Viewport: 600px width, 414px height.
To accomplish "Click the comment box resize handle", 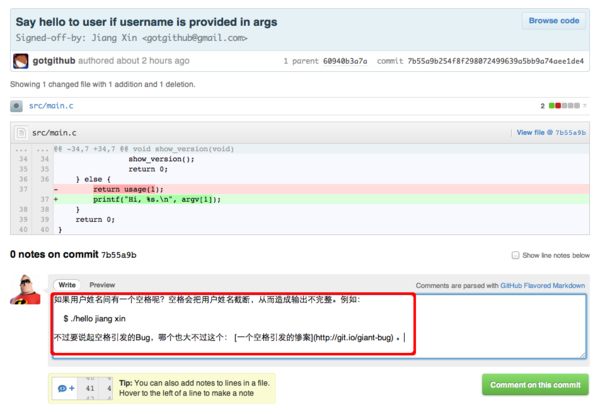I will [582, 355].
